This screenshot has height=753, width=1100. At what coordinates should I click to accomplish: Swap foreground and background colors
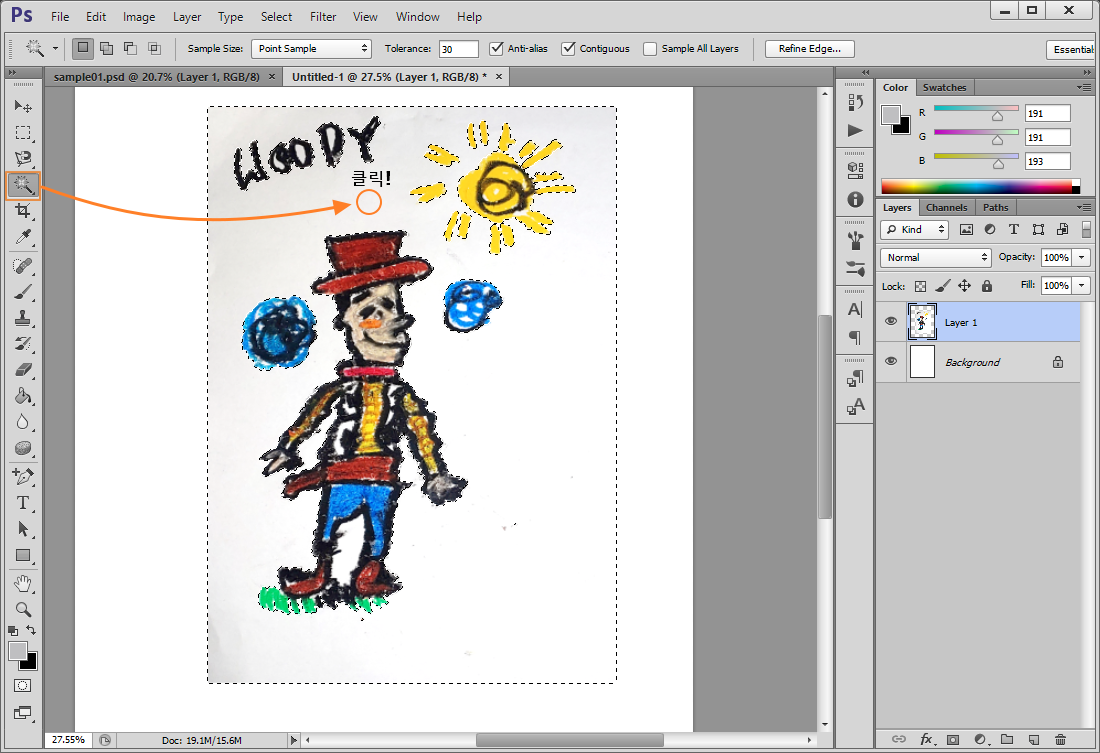[31, 630]
